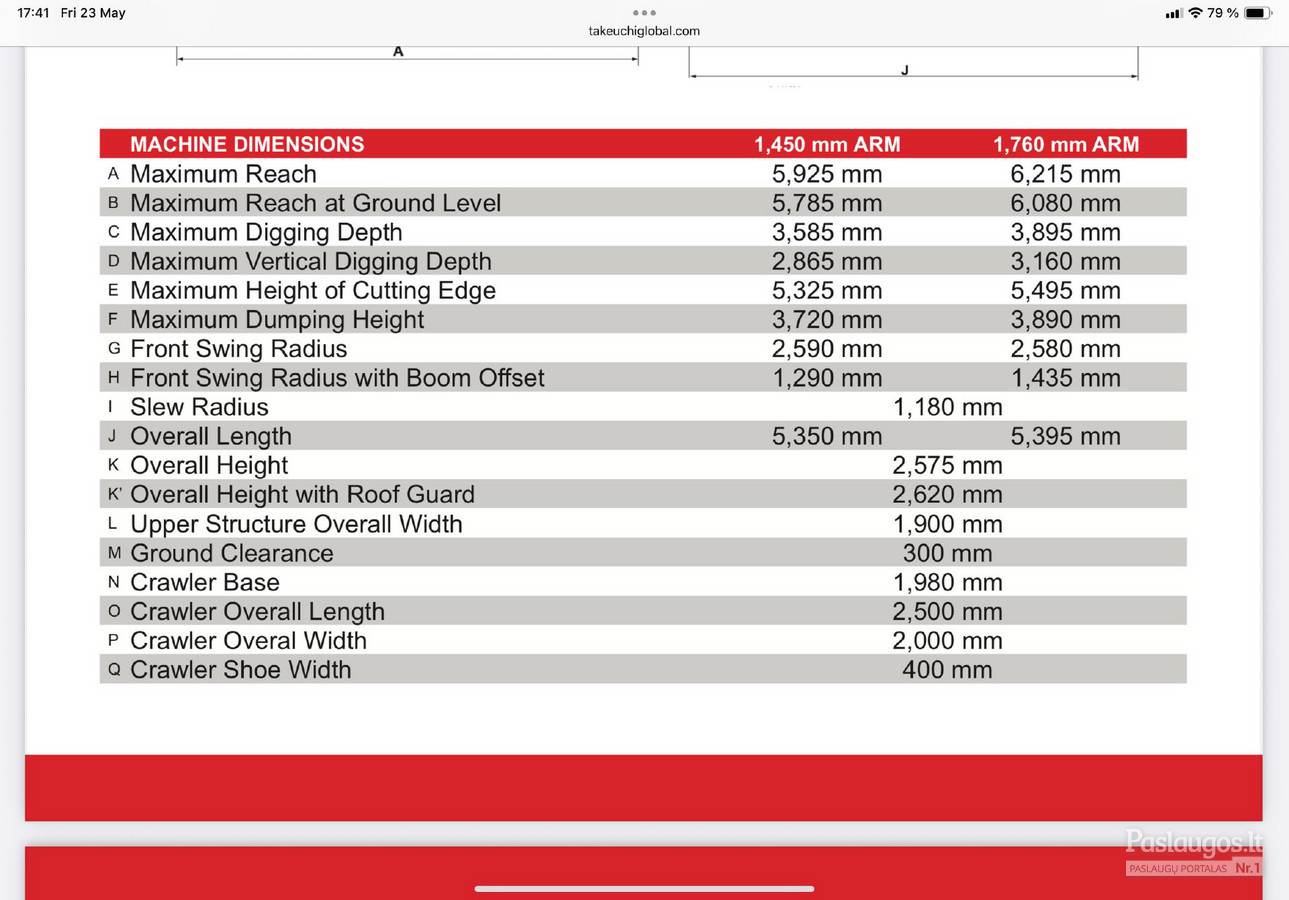The height and width of the screenshot is (900, 1289).
Task: Select the MACHINE DIMENSIONS header
Action: (x=247, y=144)
